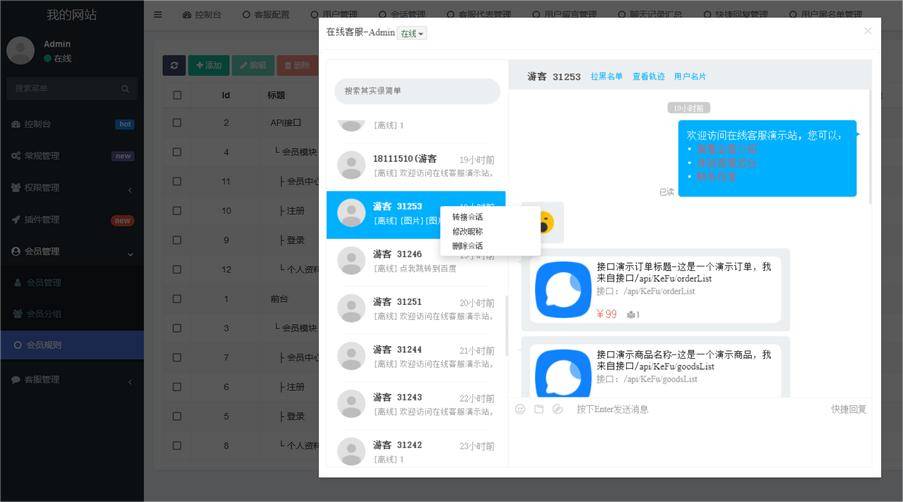Click the refresh icon button in background table
The height and width of the screenshot is (502, 903).
coord(174,66)
